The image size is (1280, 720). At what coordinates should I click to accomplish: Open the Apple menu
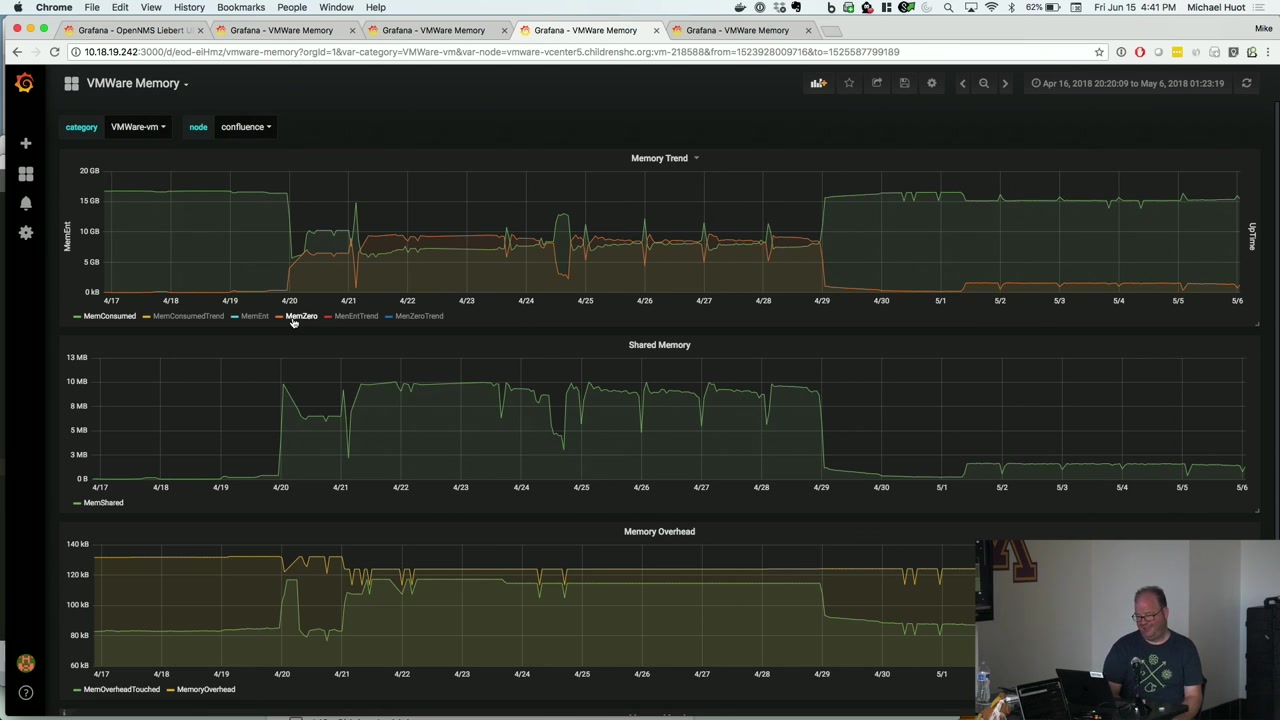point(18,7)
